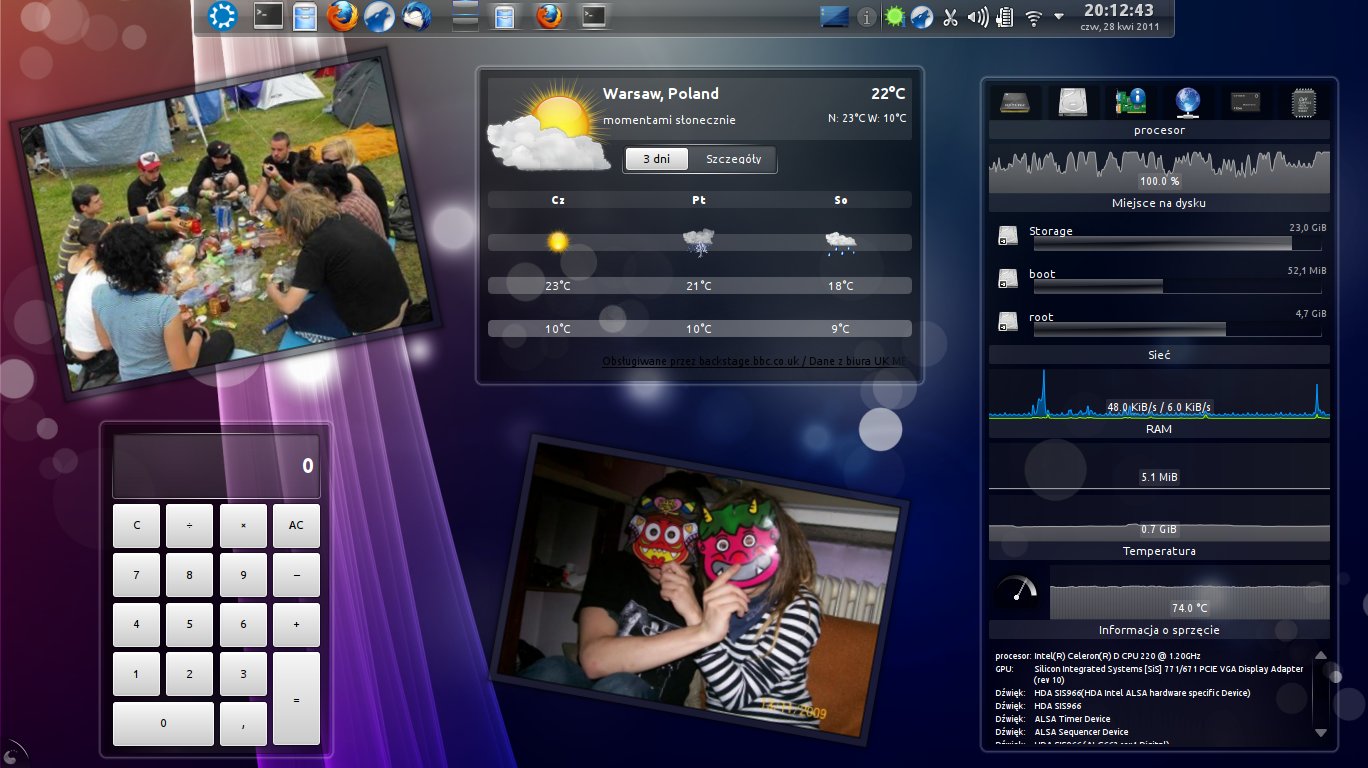Switch to the Szczegóły weather tab
Screen dimensions: 1368x768
[x=733, y=159]
